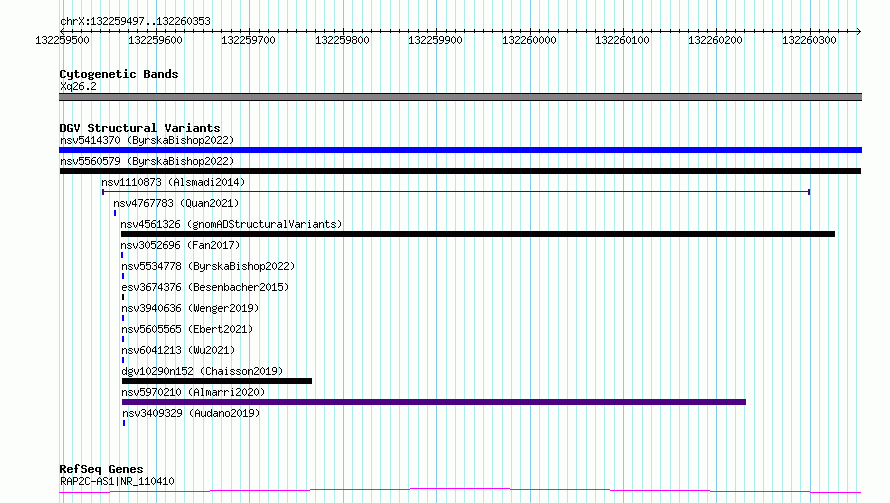This screenshot has width=890, height=503.
Task: Open nsv4561326 (gnomADStructuralVariants) label
Action: point(232,224)
